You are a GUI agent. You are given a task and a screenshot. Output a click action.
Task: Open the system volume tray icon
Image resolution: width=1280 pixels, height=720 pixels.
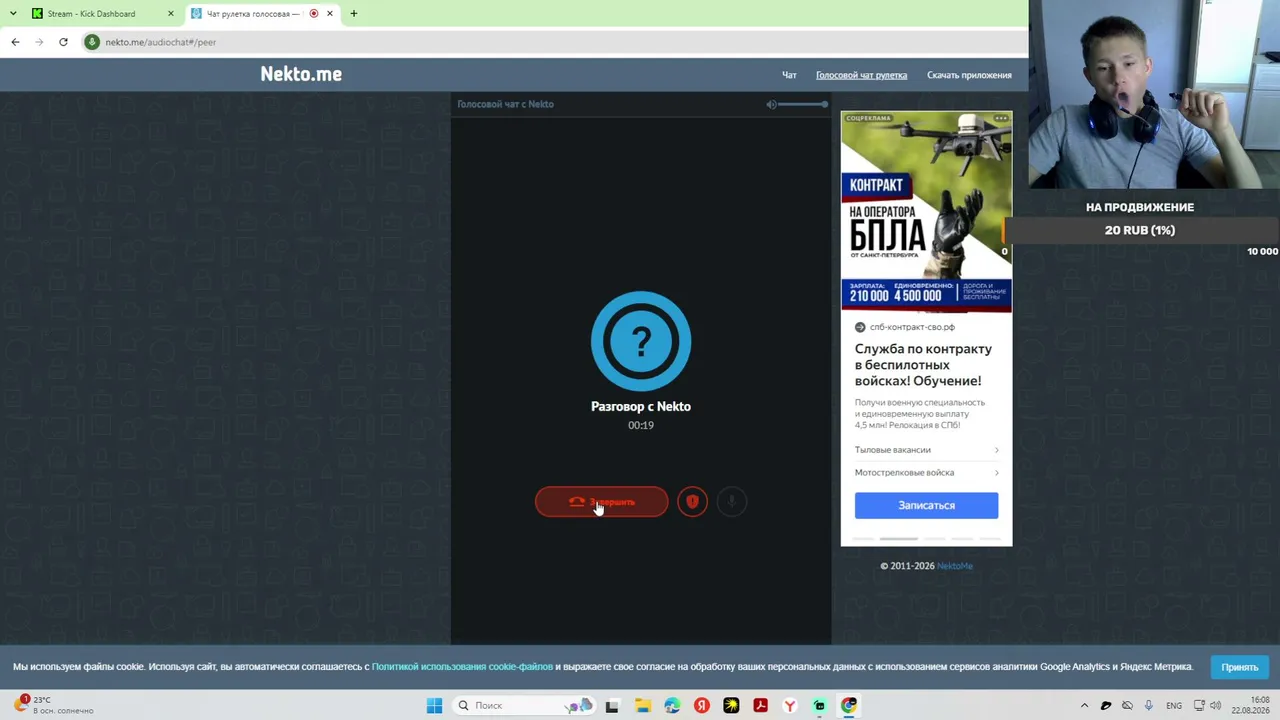pos(1216,706)
